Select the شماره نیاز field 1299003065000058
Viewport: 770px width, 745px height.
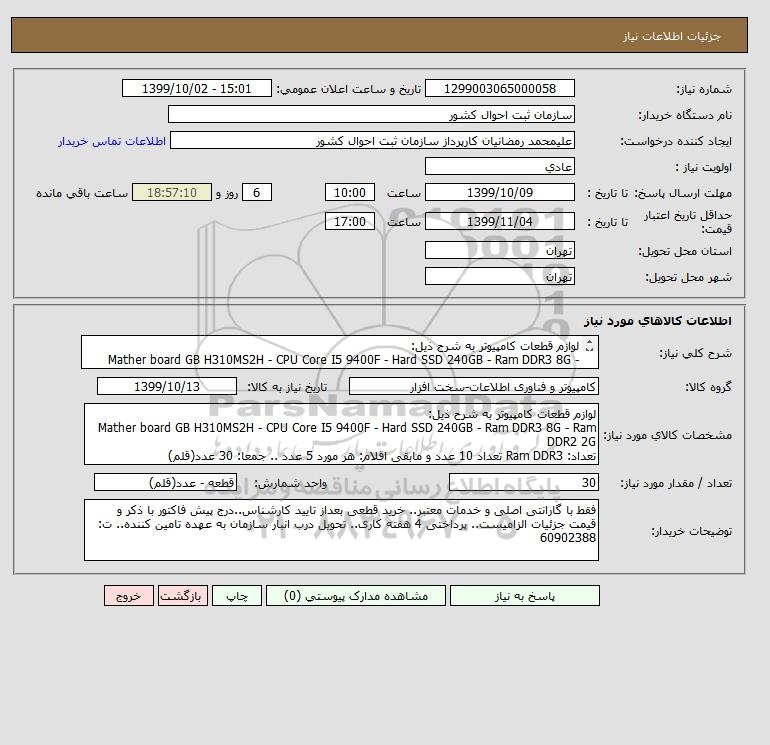tap(499, 89)
